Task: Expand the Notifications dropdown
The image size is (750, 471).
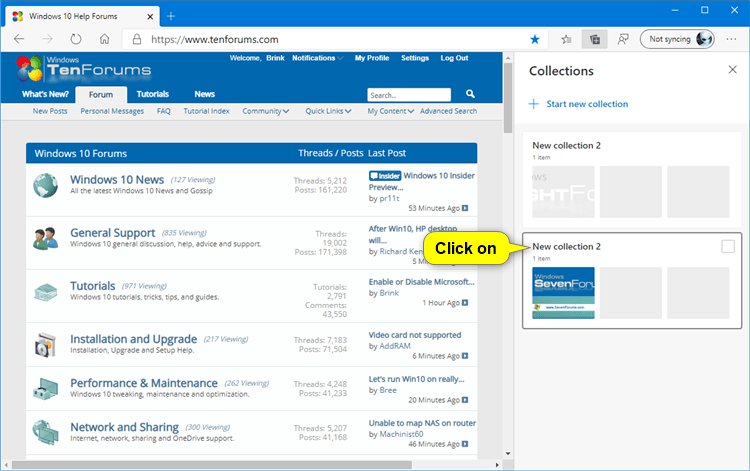Action: coord(317,58)
